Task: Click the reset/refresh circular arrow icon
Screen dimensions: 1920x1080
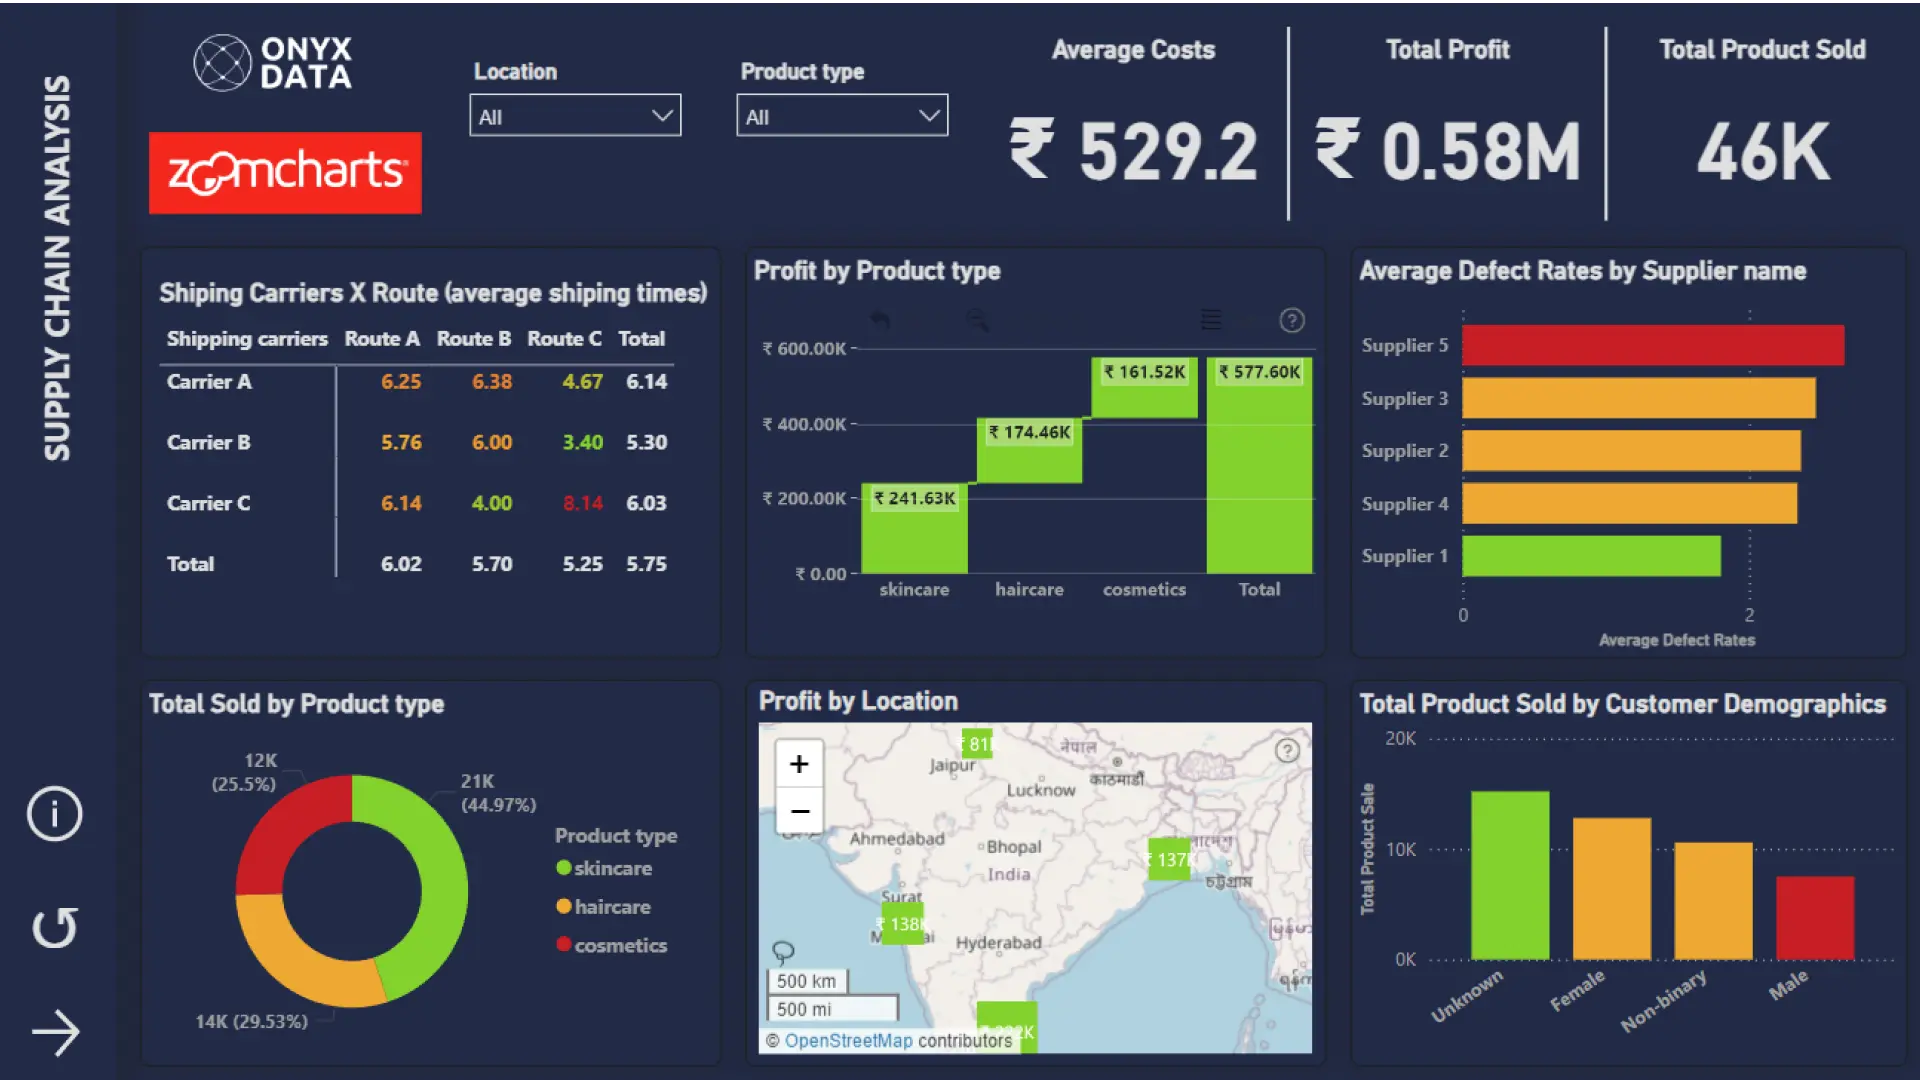Action: (54, 927)
